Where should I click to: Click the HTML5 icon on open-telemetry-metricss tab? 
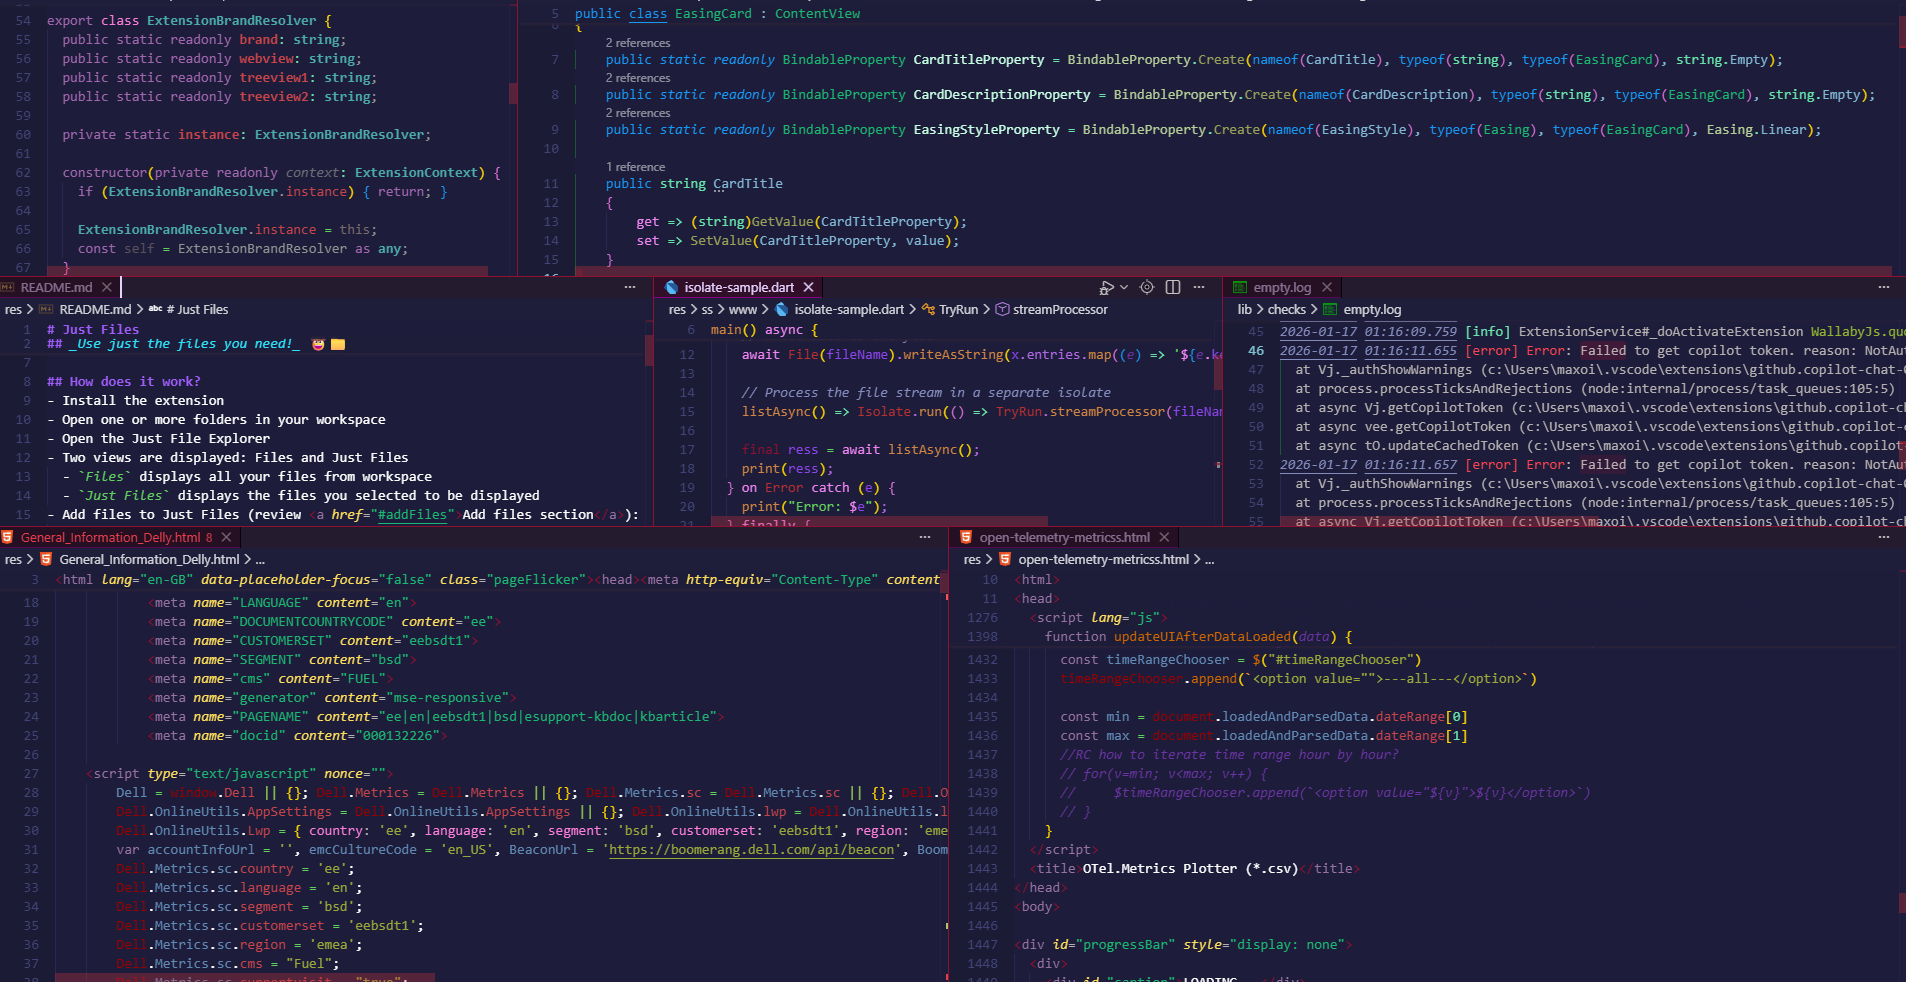point(966,538)
